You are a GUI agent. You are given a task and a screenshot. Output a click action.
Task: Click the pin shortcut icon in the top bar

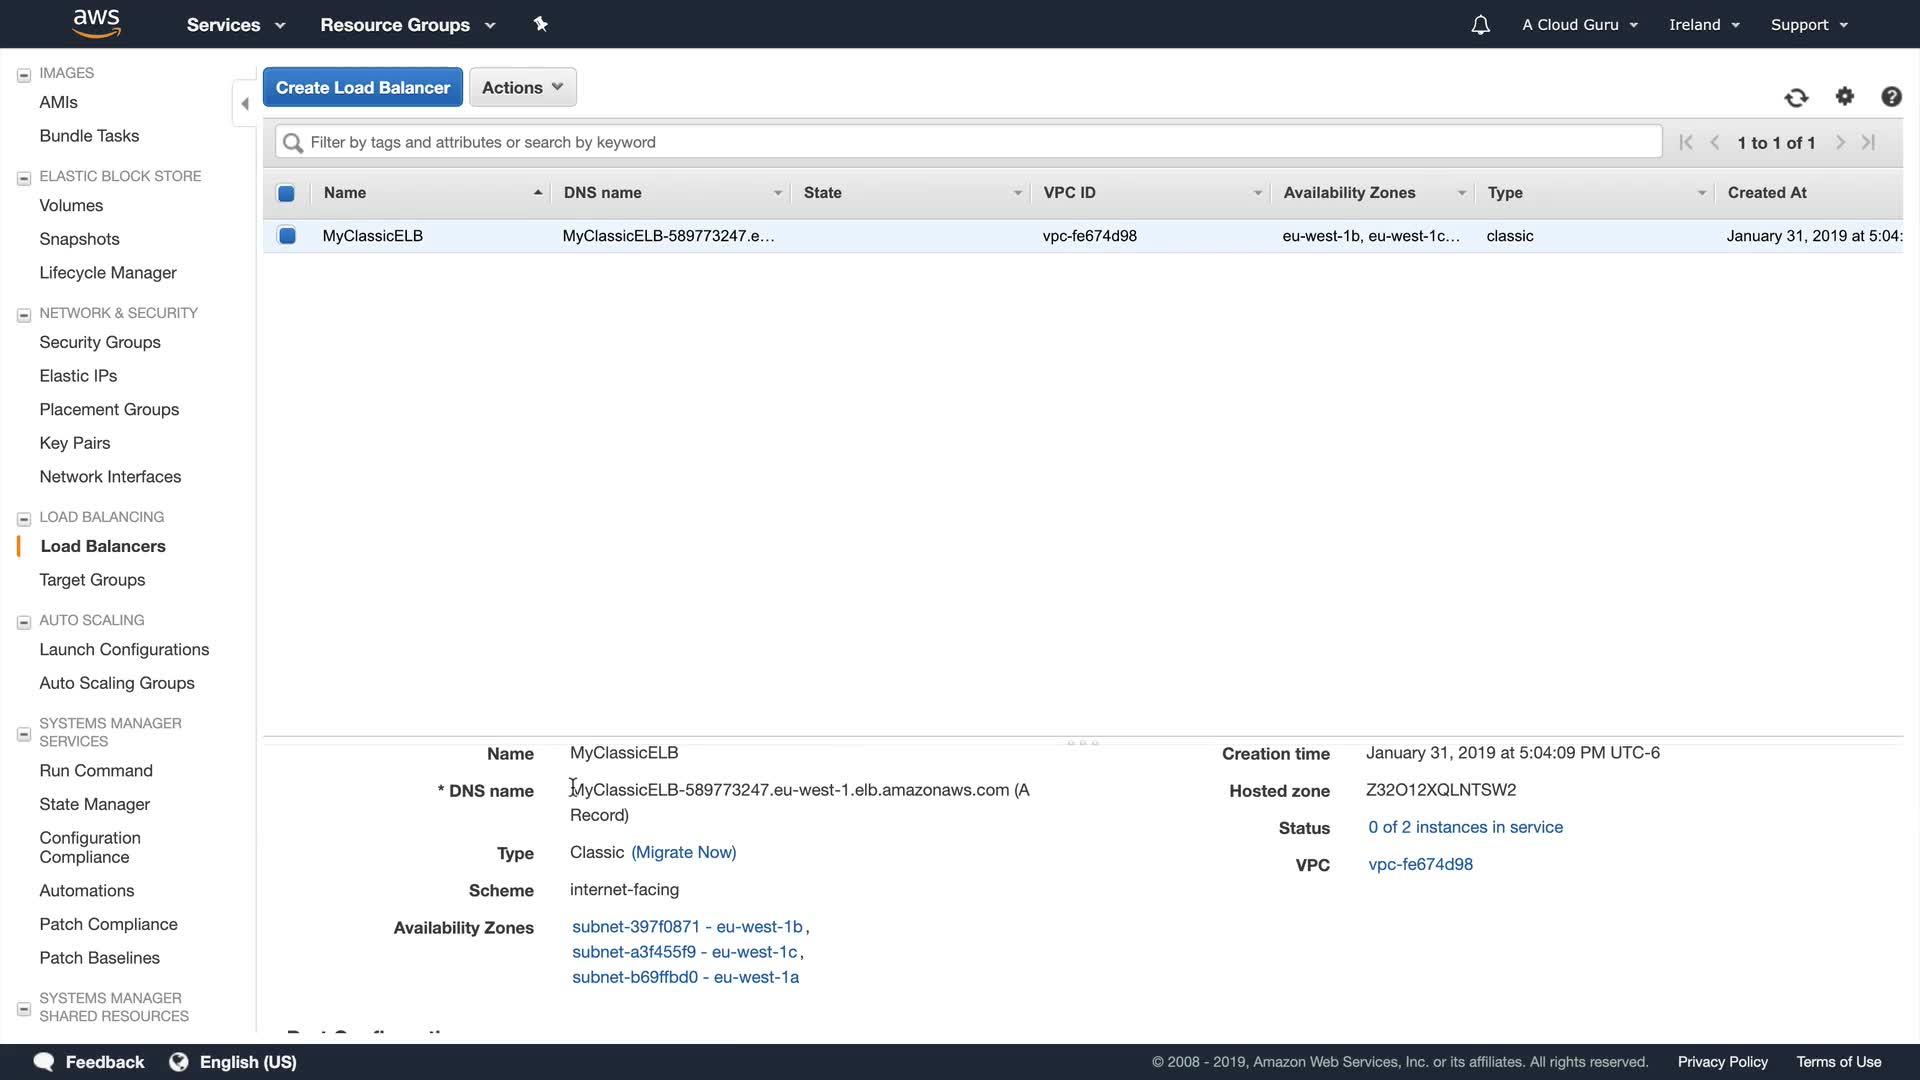(540, 24)
